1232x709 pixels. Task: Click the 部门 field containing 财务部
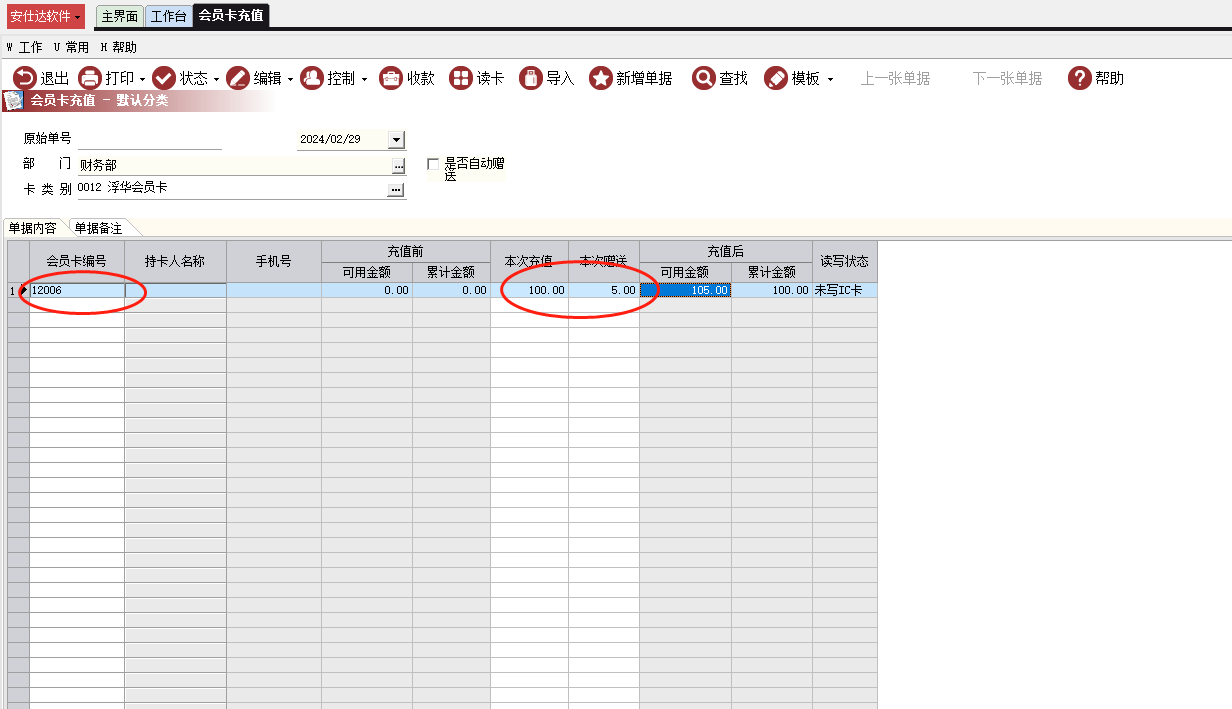click(234, 166)
